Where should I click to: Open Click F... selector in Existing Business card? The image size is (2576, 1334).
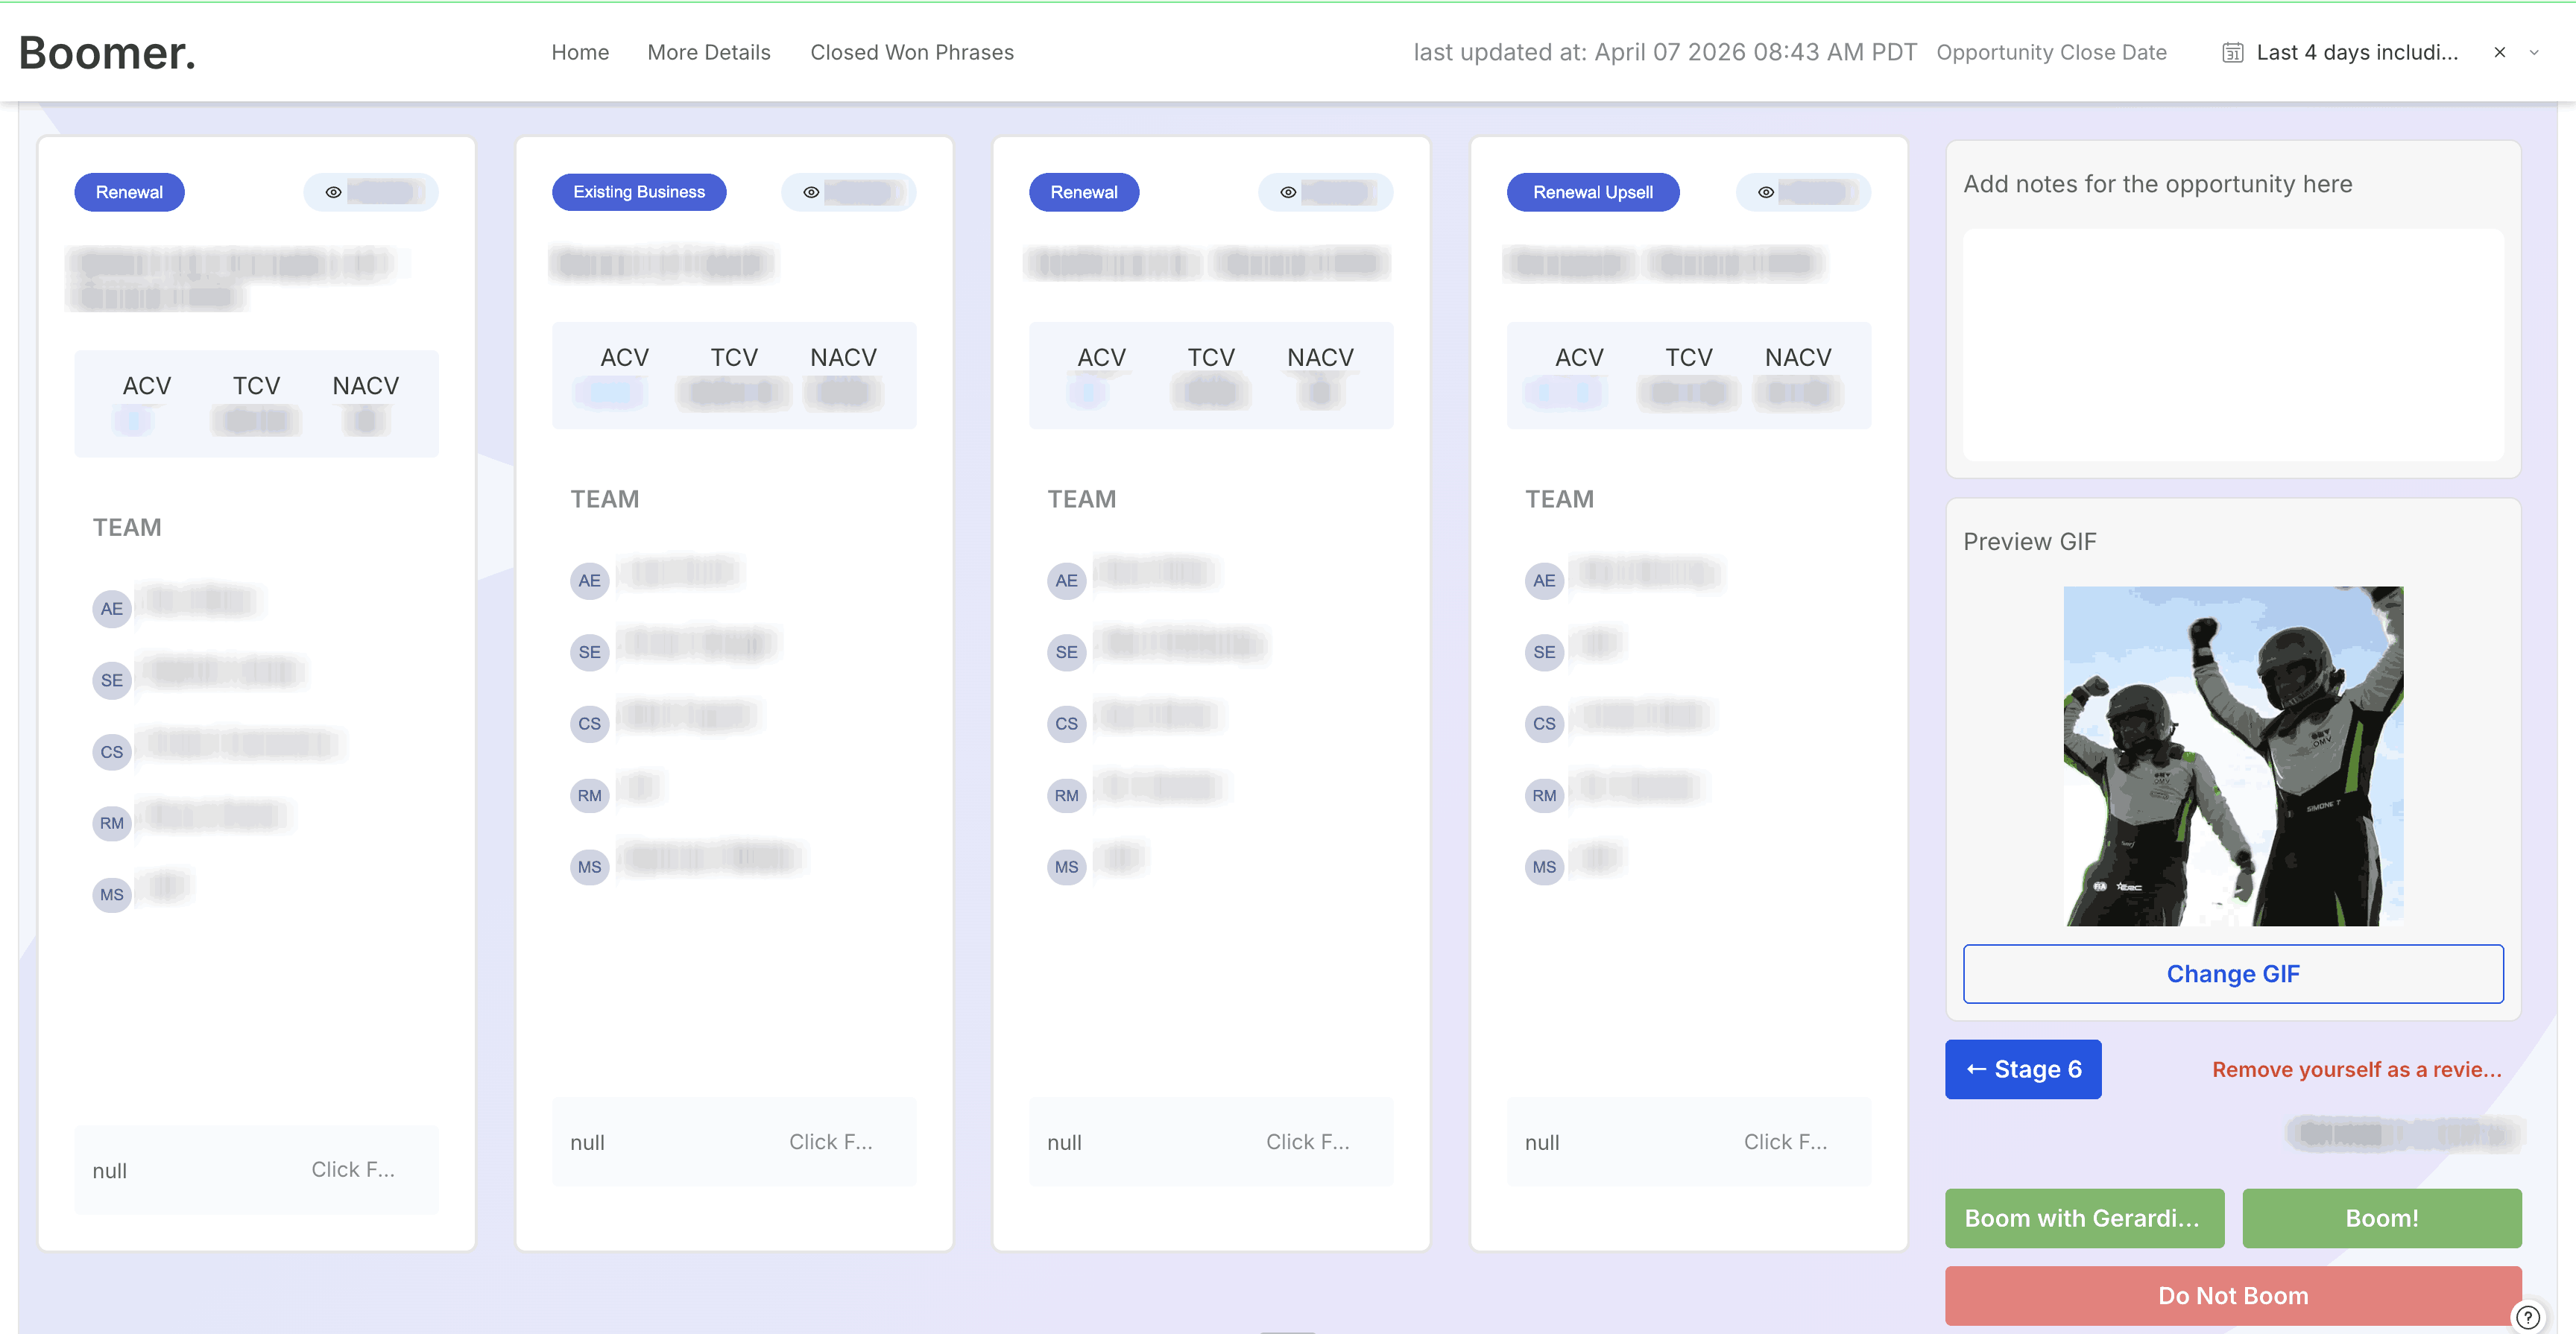[830, 1142]
